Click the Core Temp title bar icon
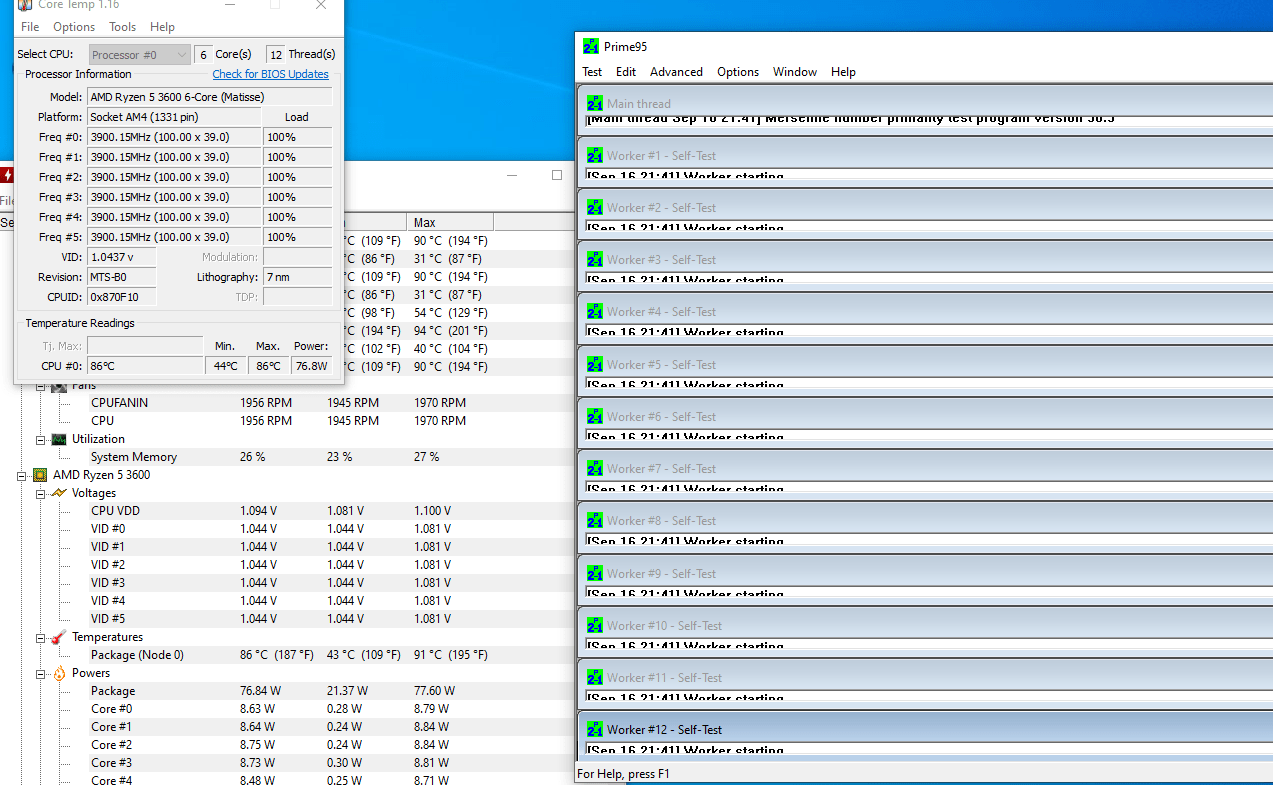The height and width of the screenshot is (785, 1273). [24, 4]
